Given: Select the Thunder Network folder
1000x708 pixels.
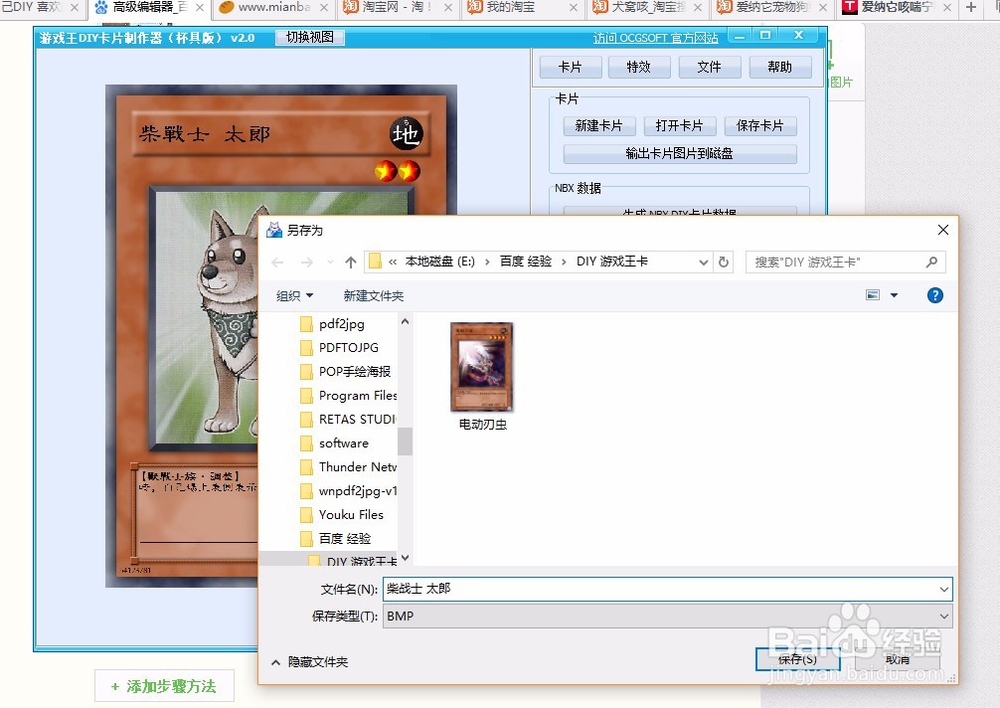Looking at the screenshot, I should (x=348, y=467).
